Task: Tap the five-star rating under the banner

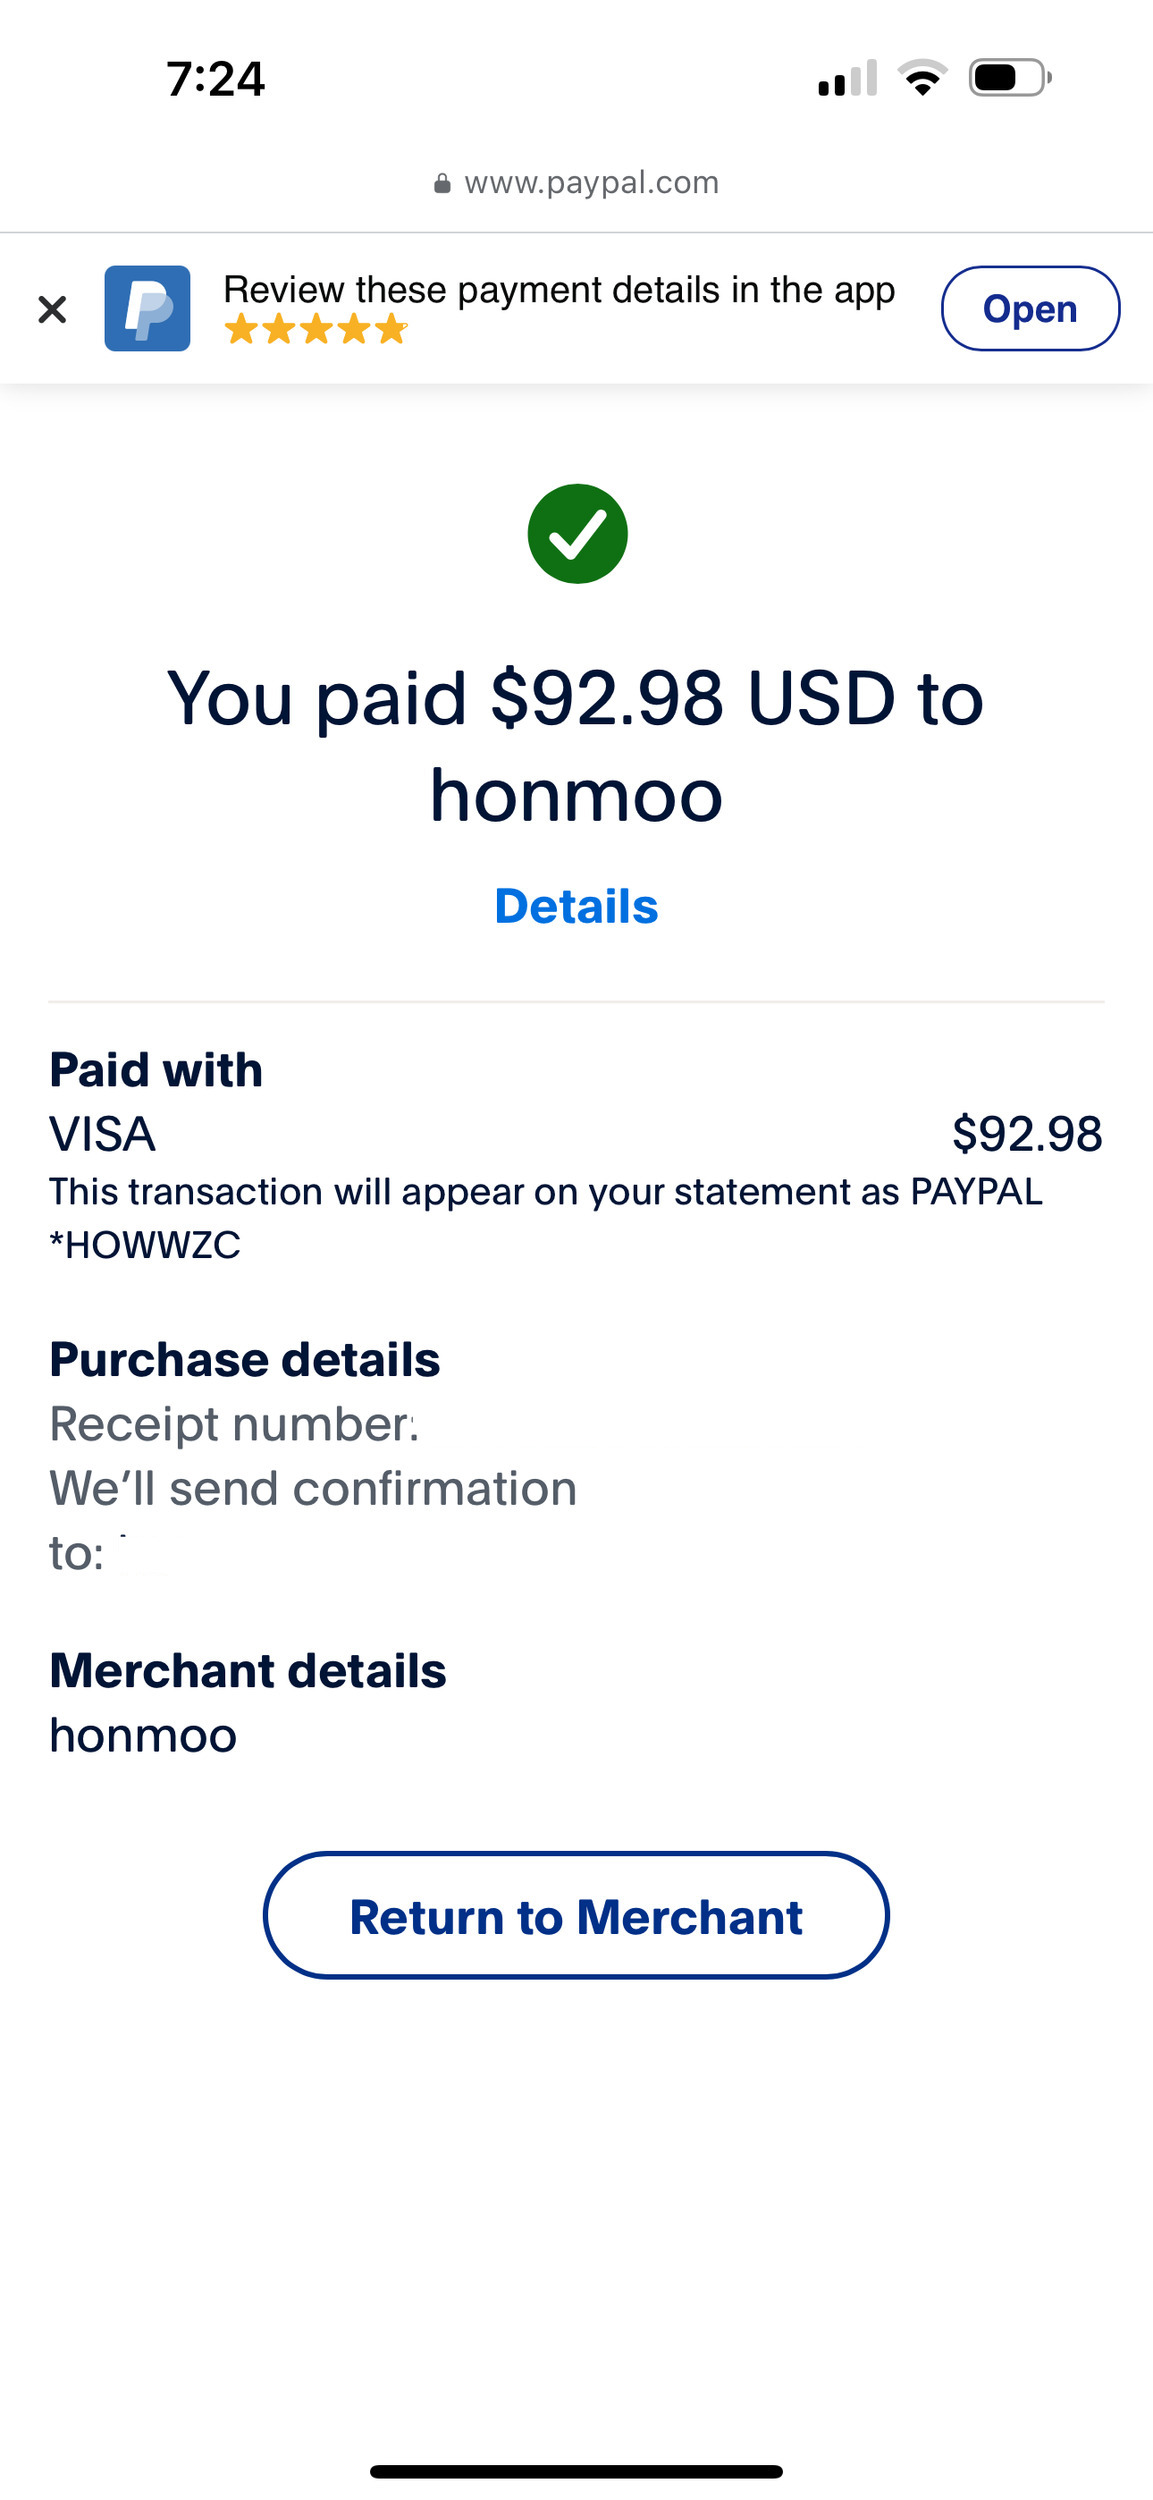Action: pos(315,329)
